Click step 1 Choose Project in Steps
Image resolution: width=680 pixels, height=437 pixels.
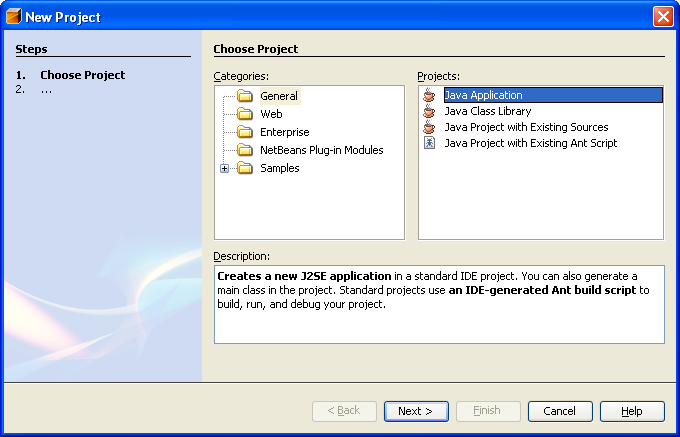(82, 75)
